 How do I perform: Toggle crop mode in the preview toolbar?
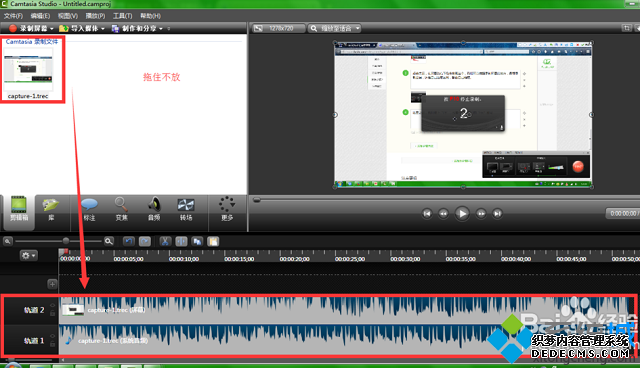[x=626, y=28]
